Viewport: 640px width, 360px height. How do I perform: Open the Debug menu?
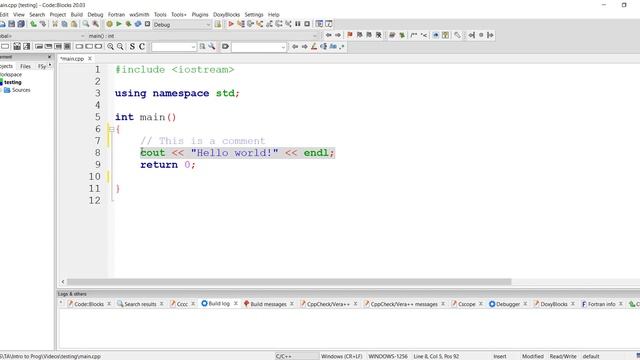(96, 15)
